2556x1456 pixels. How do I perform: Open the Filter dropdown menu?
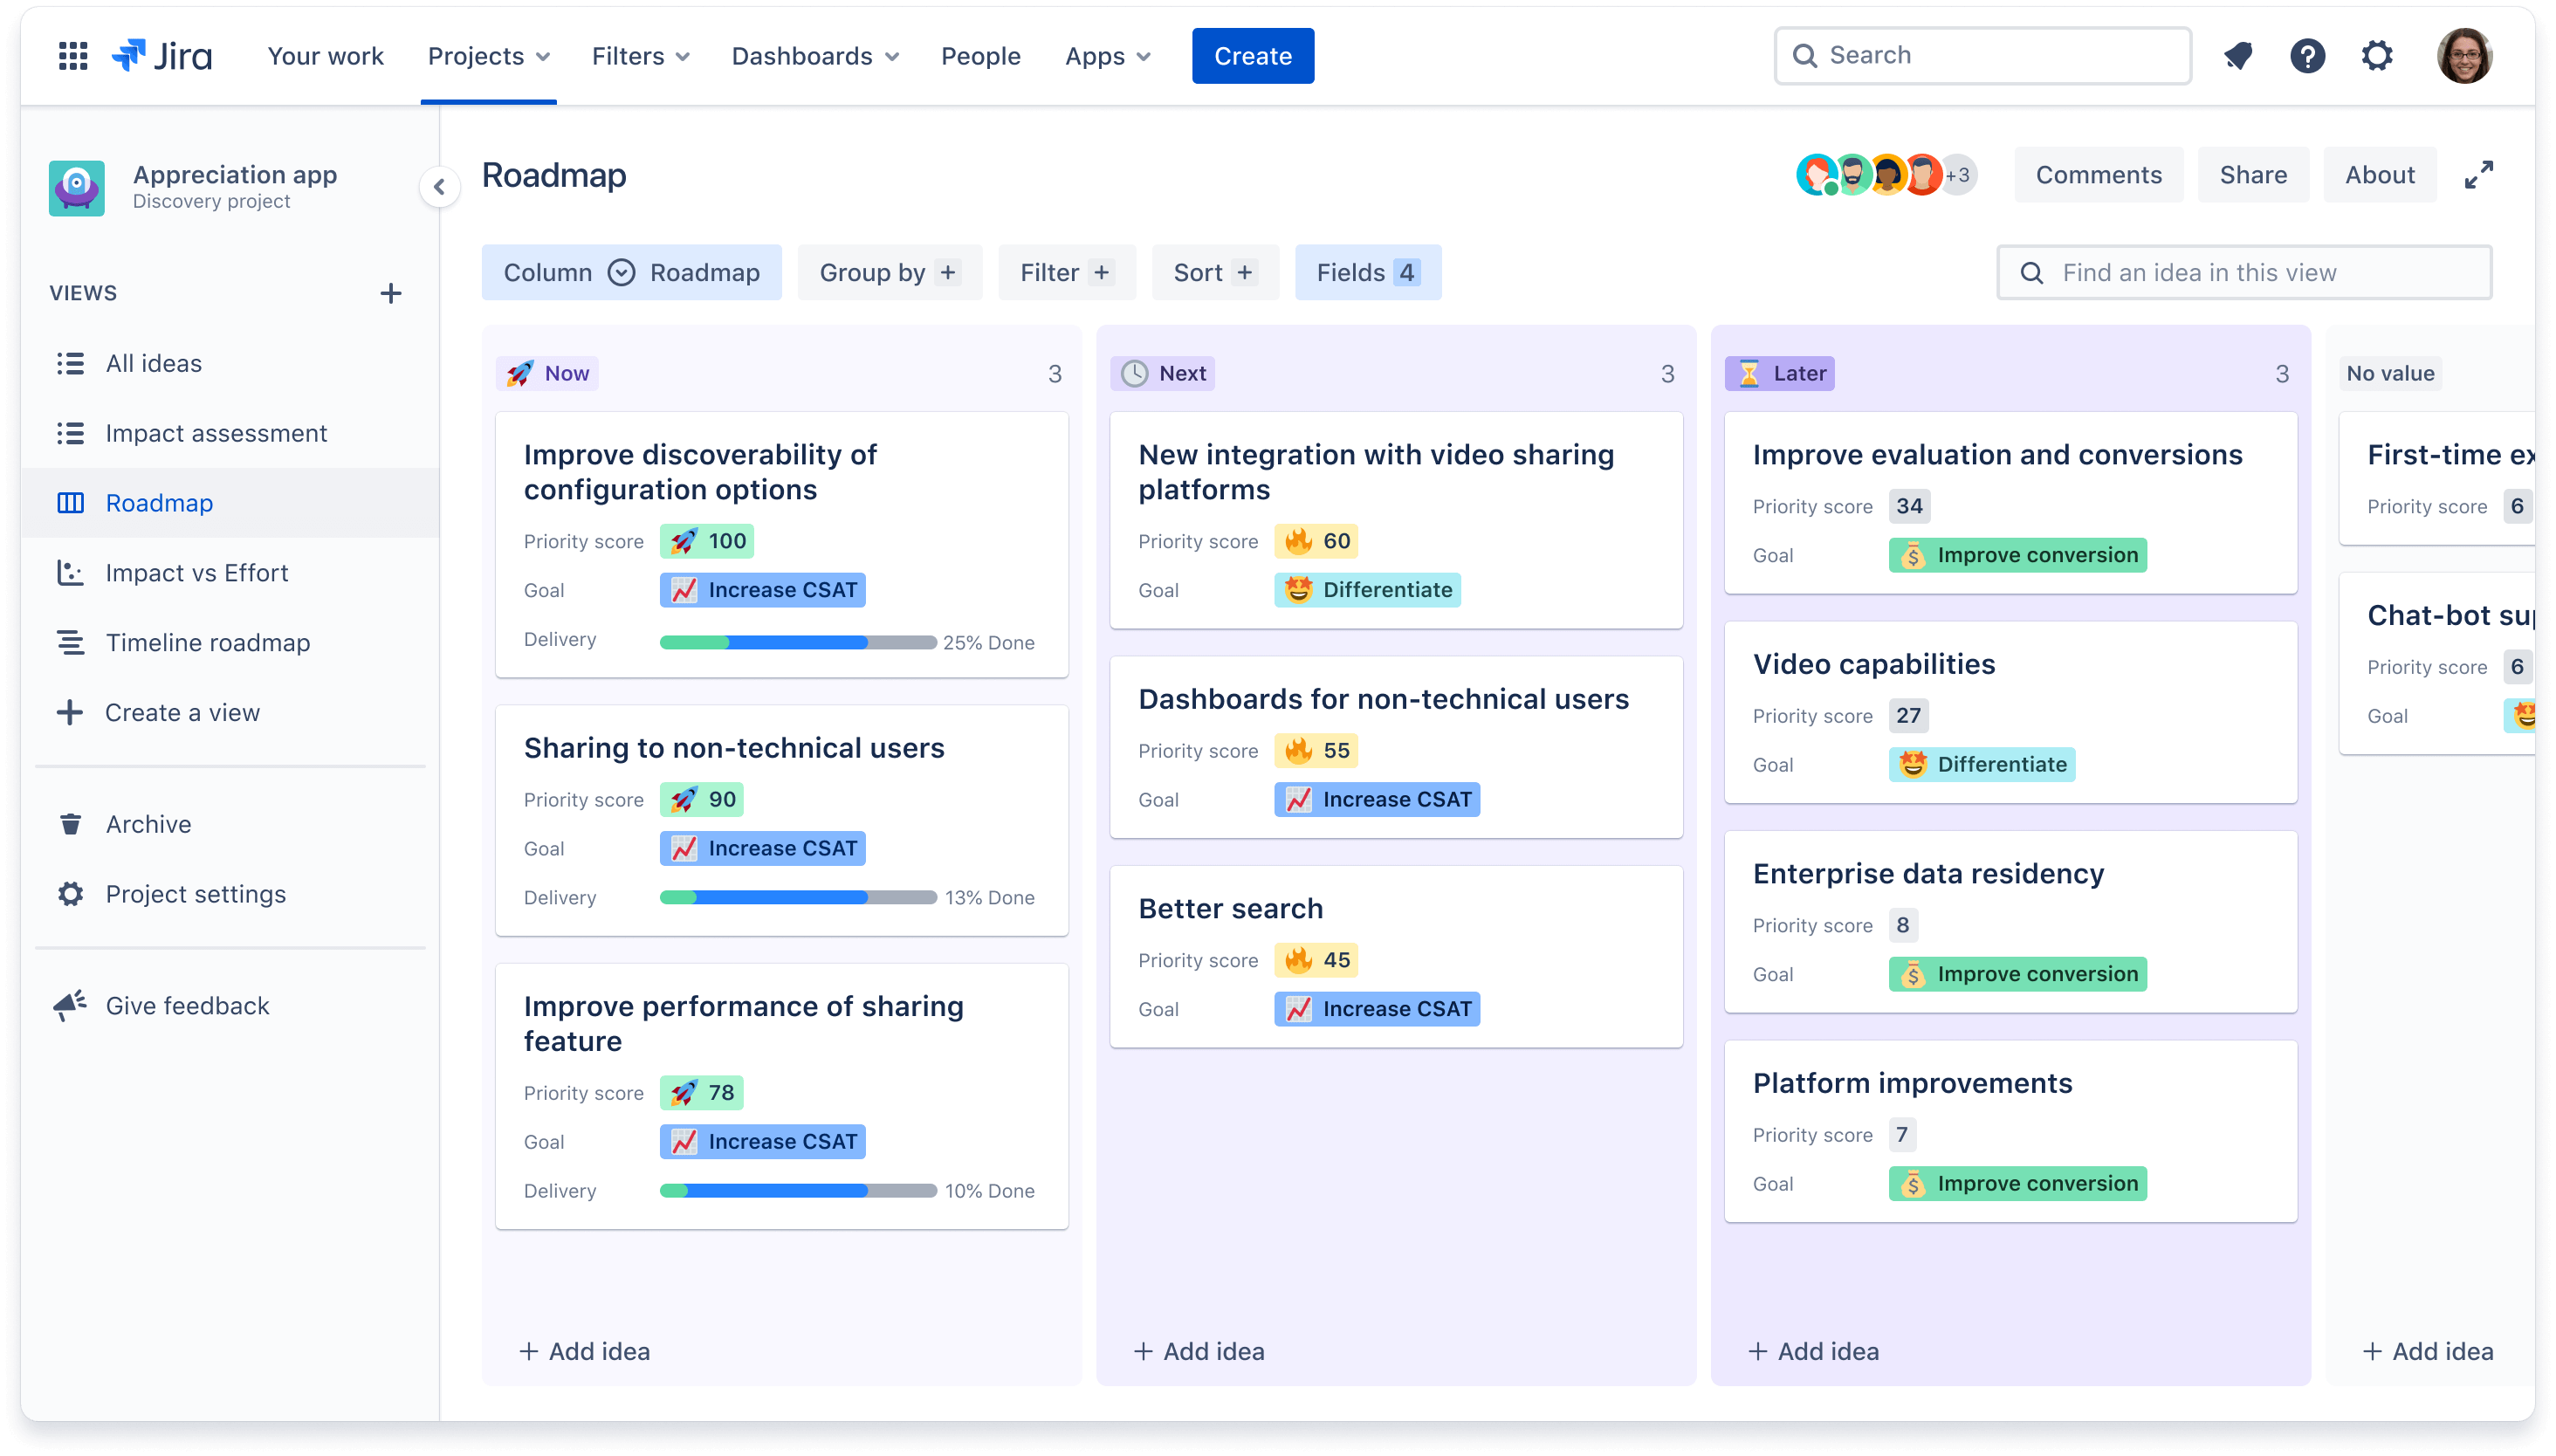click(1064, 272)
